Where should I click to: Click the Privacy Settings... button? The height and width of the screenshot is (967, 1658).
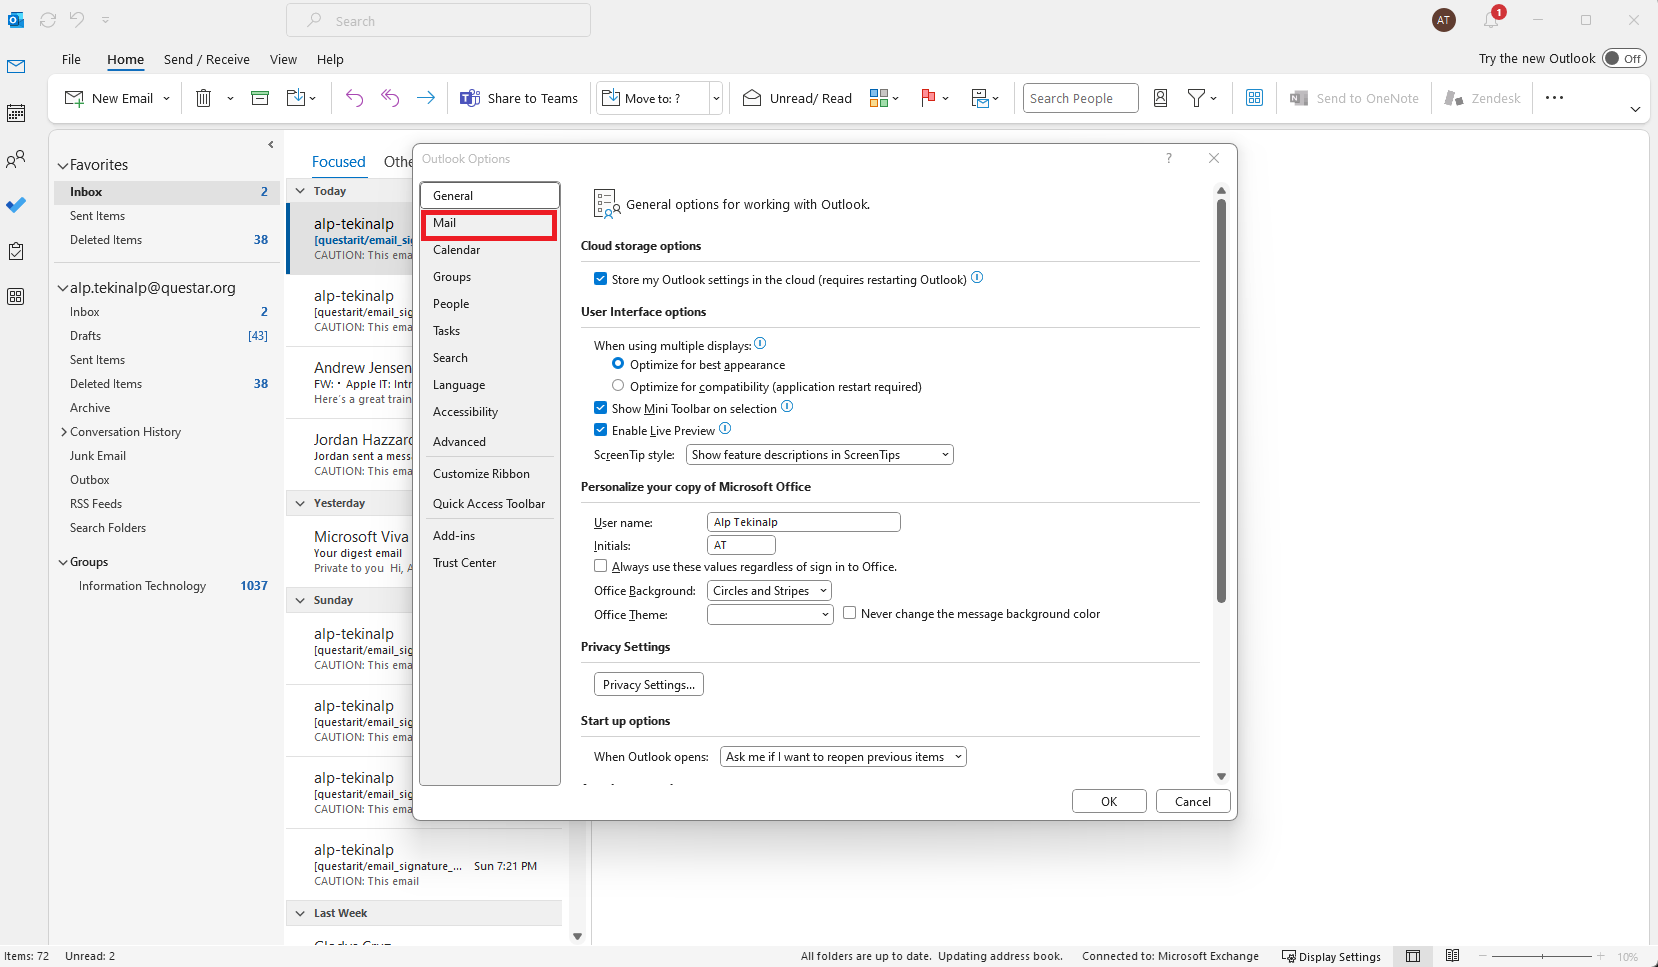[x=649, y=684]
